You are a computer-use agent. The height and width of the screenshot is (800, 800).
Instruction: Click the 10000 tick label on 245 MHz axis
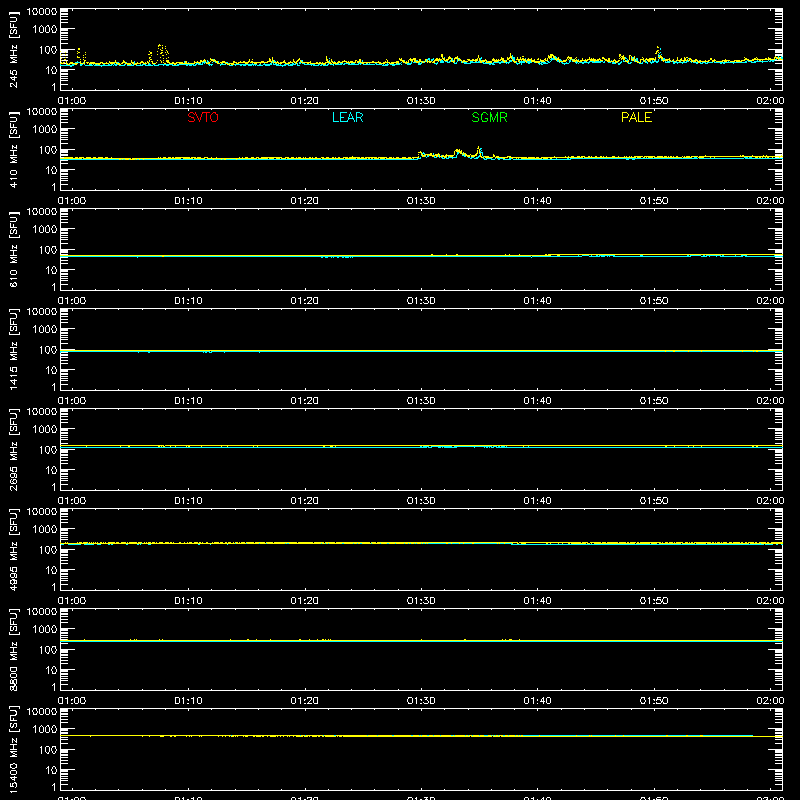[x=42, y=12]
